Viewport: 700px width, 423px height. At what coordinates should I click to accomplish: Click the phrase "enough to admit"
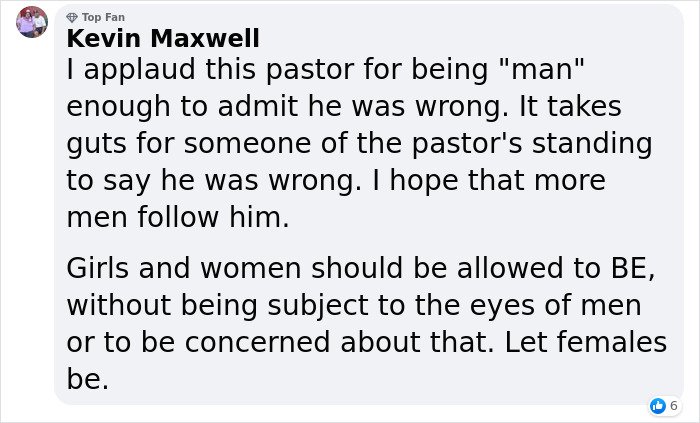point(182,107)
